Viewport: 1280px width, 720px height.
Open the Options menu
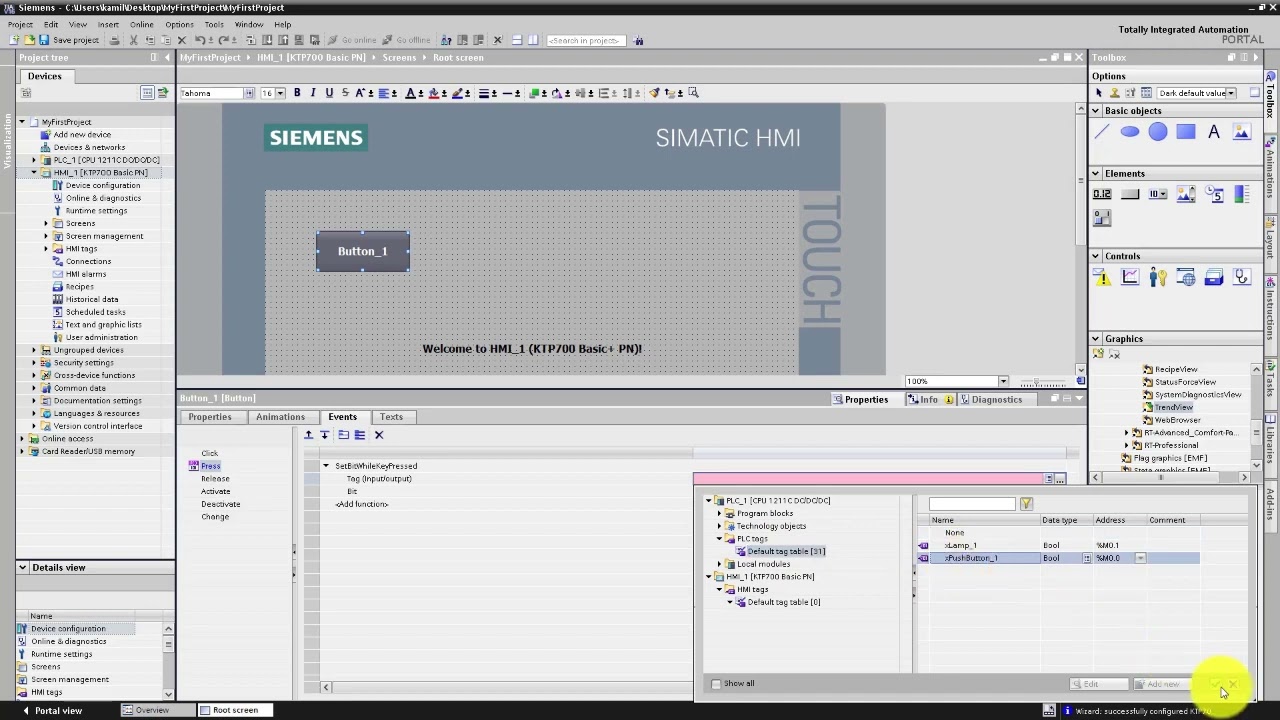coord(179,24)
